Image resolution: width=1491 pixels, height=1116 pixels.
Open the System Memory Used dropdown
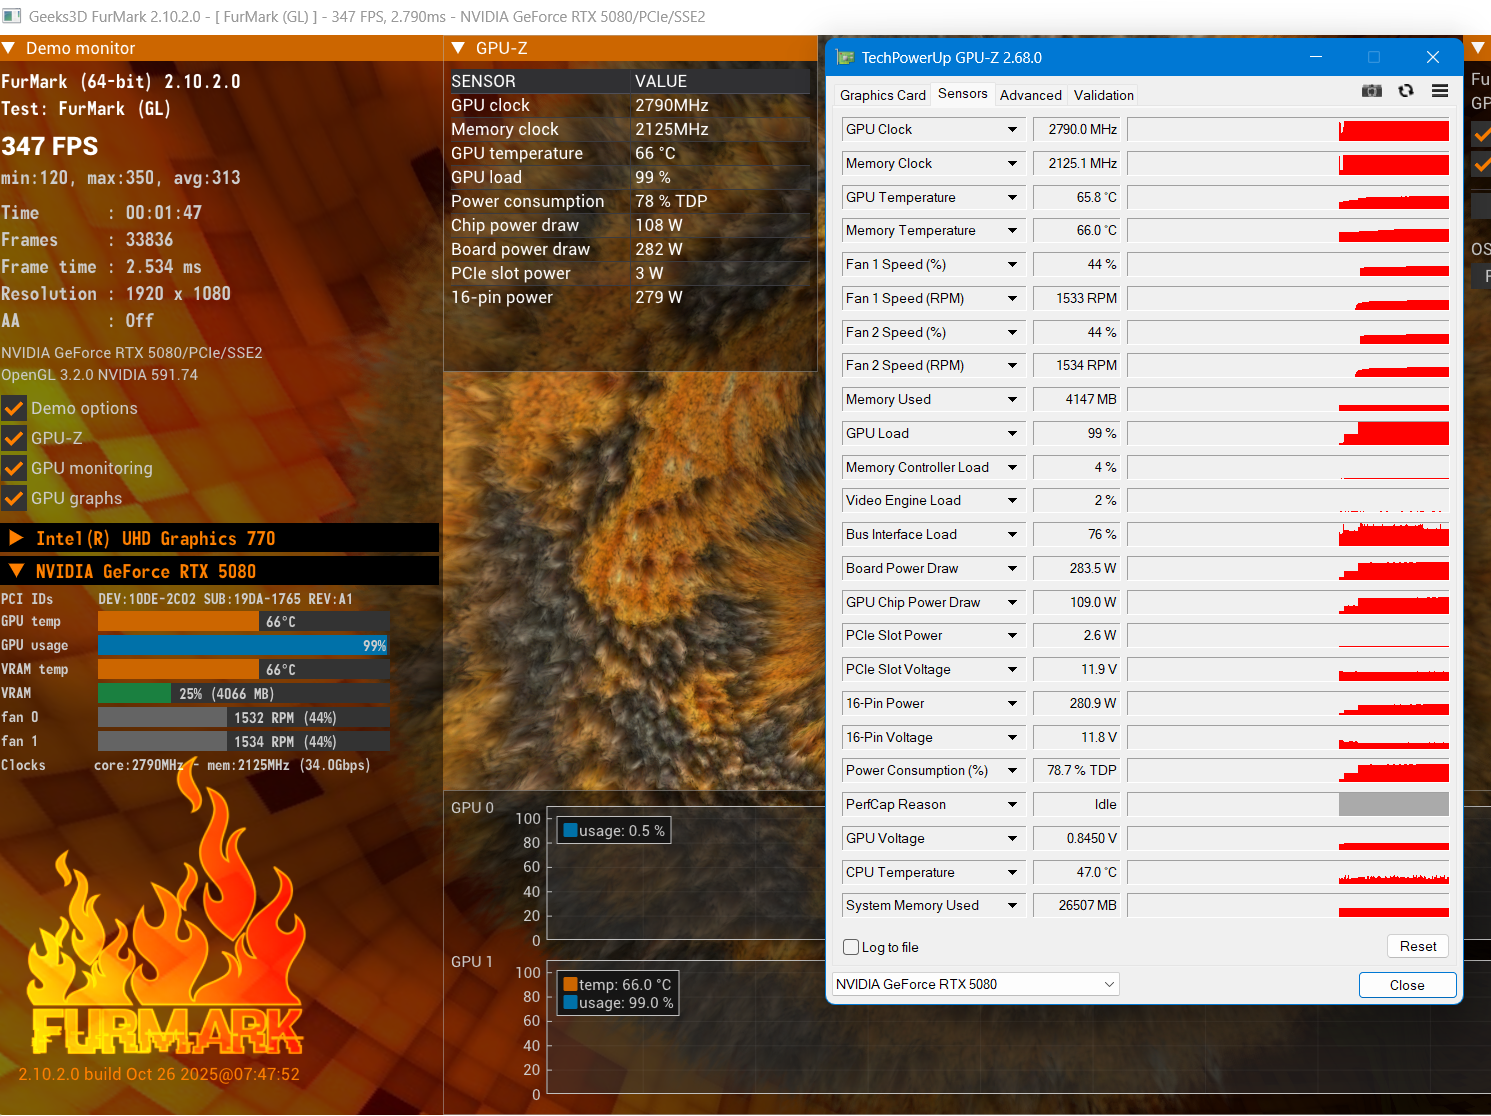click(1012, 905)
